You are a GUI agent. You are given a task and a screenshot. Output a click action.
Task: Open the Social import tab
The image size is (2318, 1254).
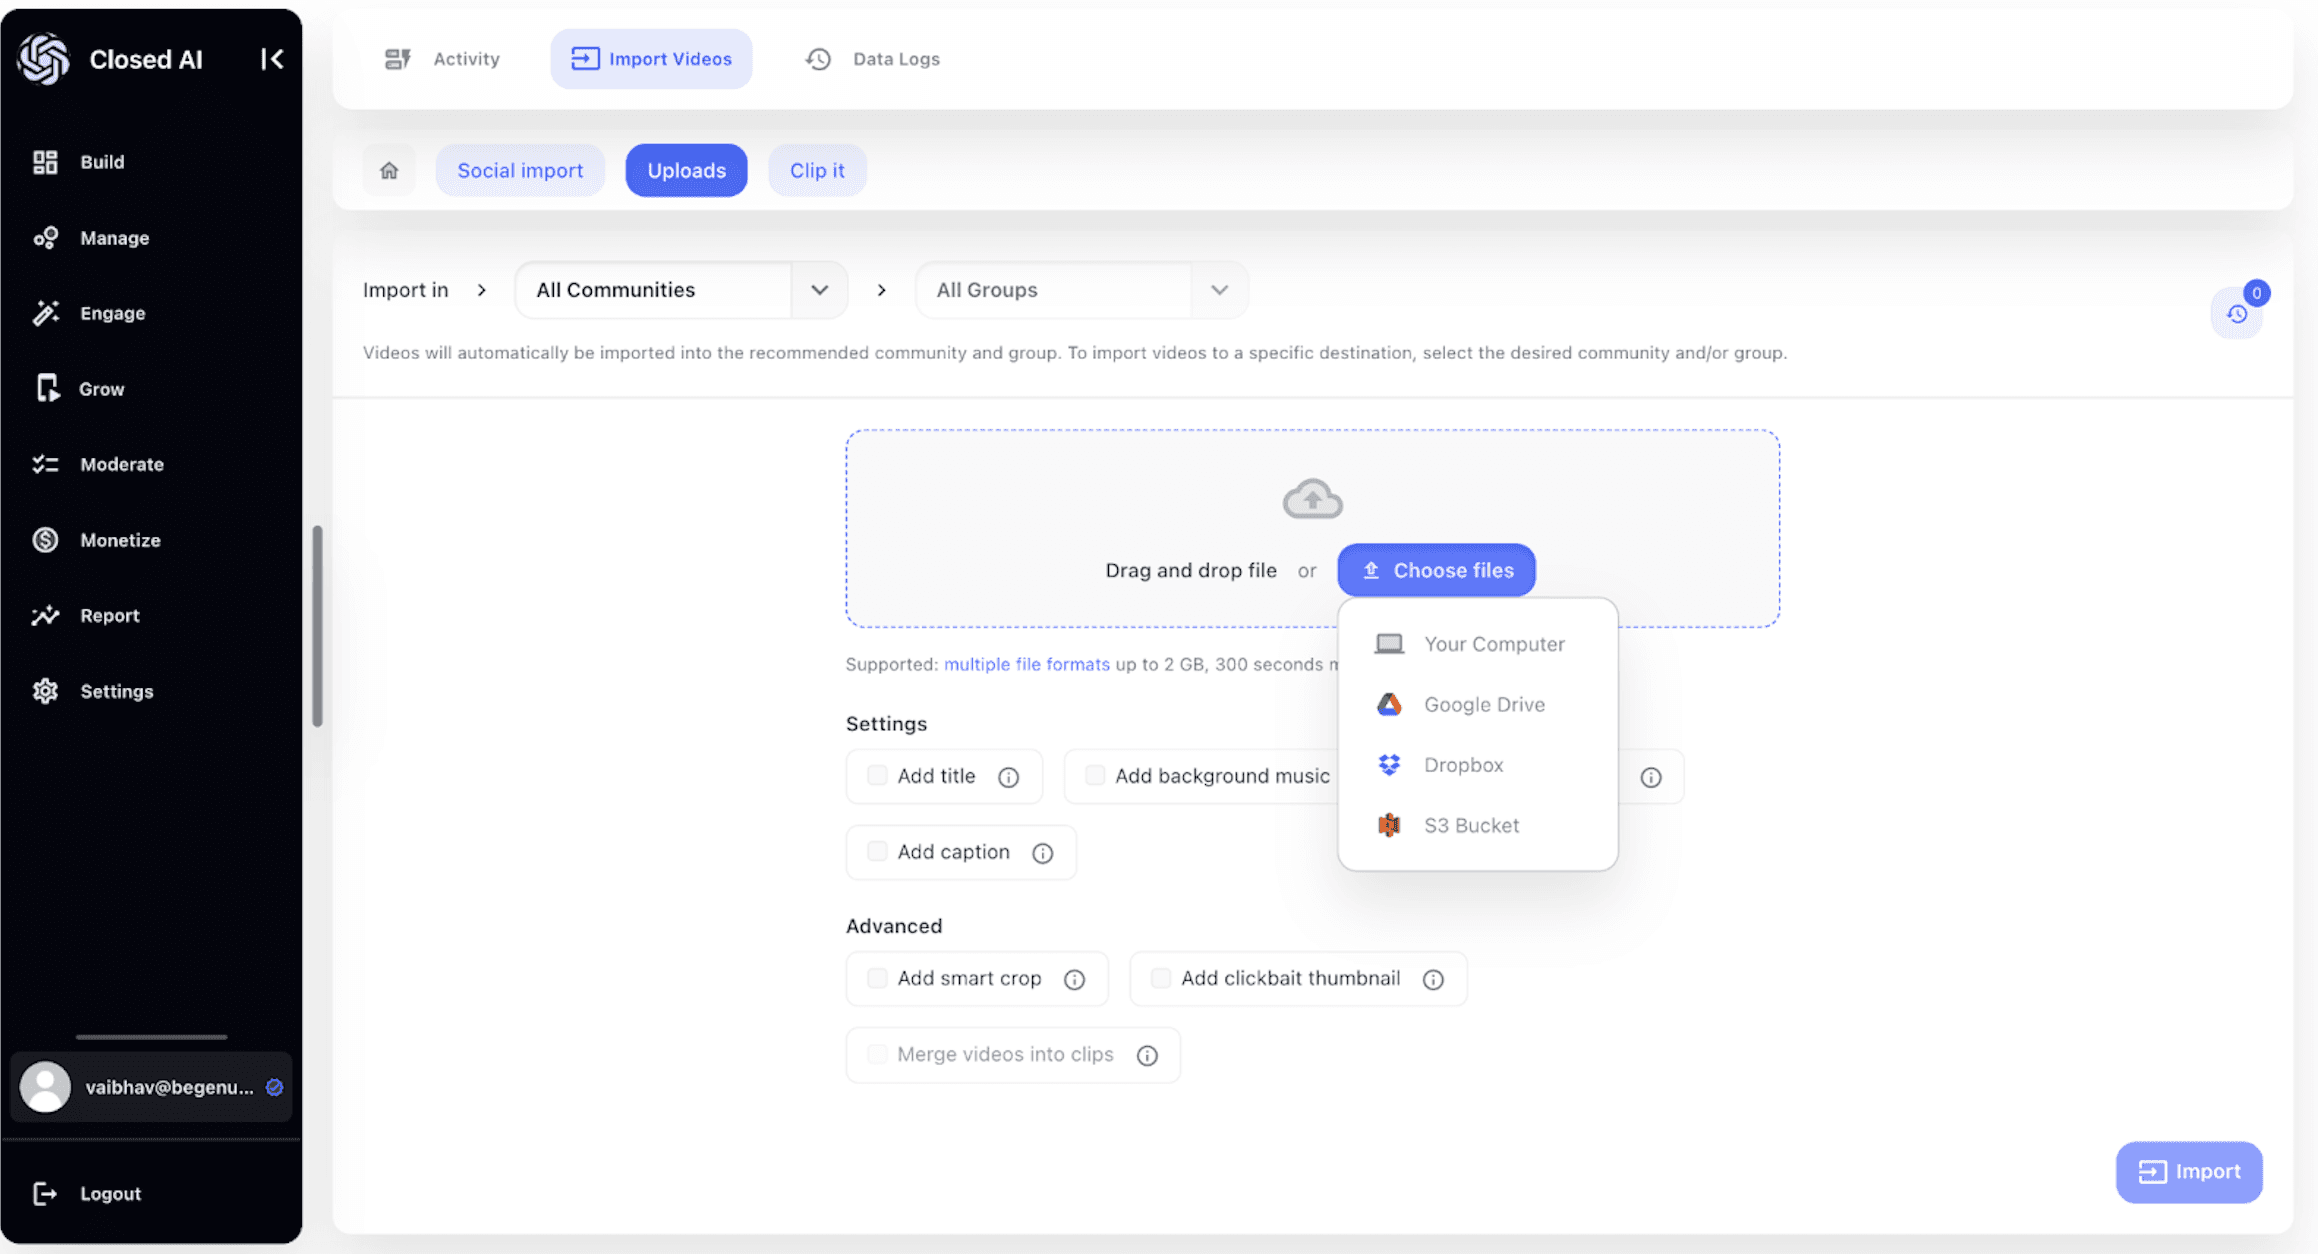(x=520, y=170)
